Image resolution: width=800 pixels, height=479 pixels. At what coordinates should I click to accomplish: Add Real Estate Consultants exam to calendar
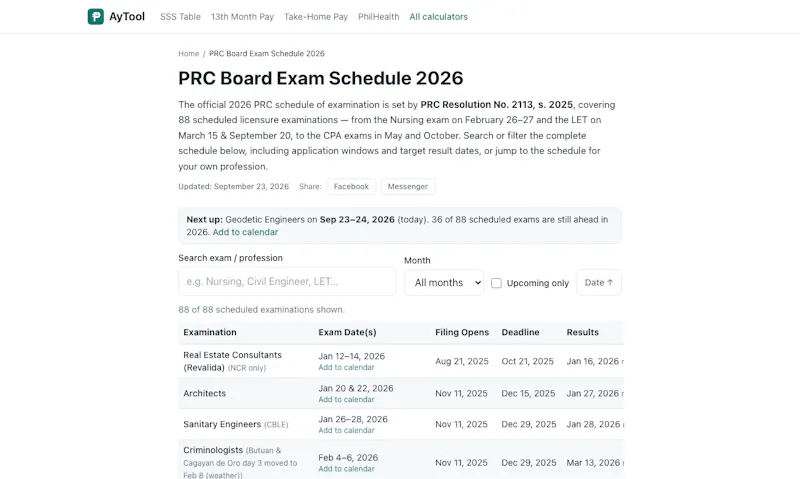346,367
